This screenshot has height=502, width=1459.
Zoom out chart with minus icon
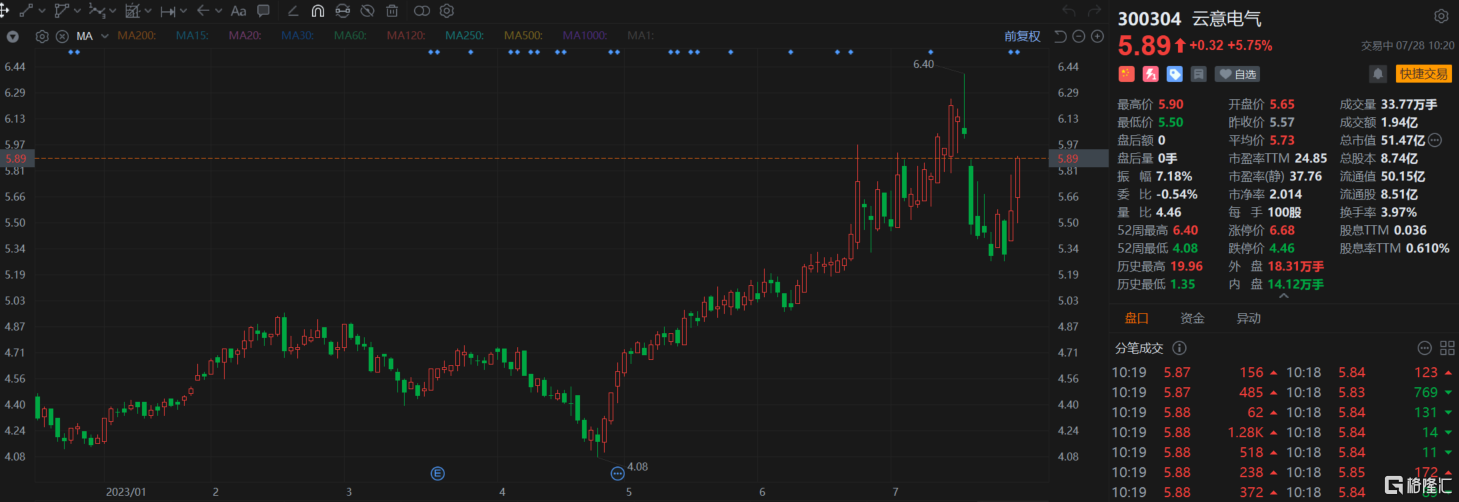1079,36
